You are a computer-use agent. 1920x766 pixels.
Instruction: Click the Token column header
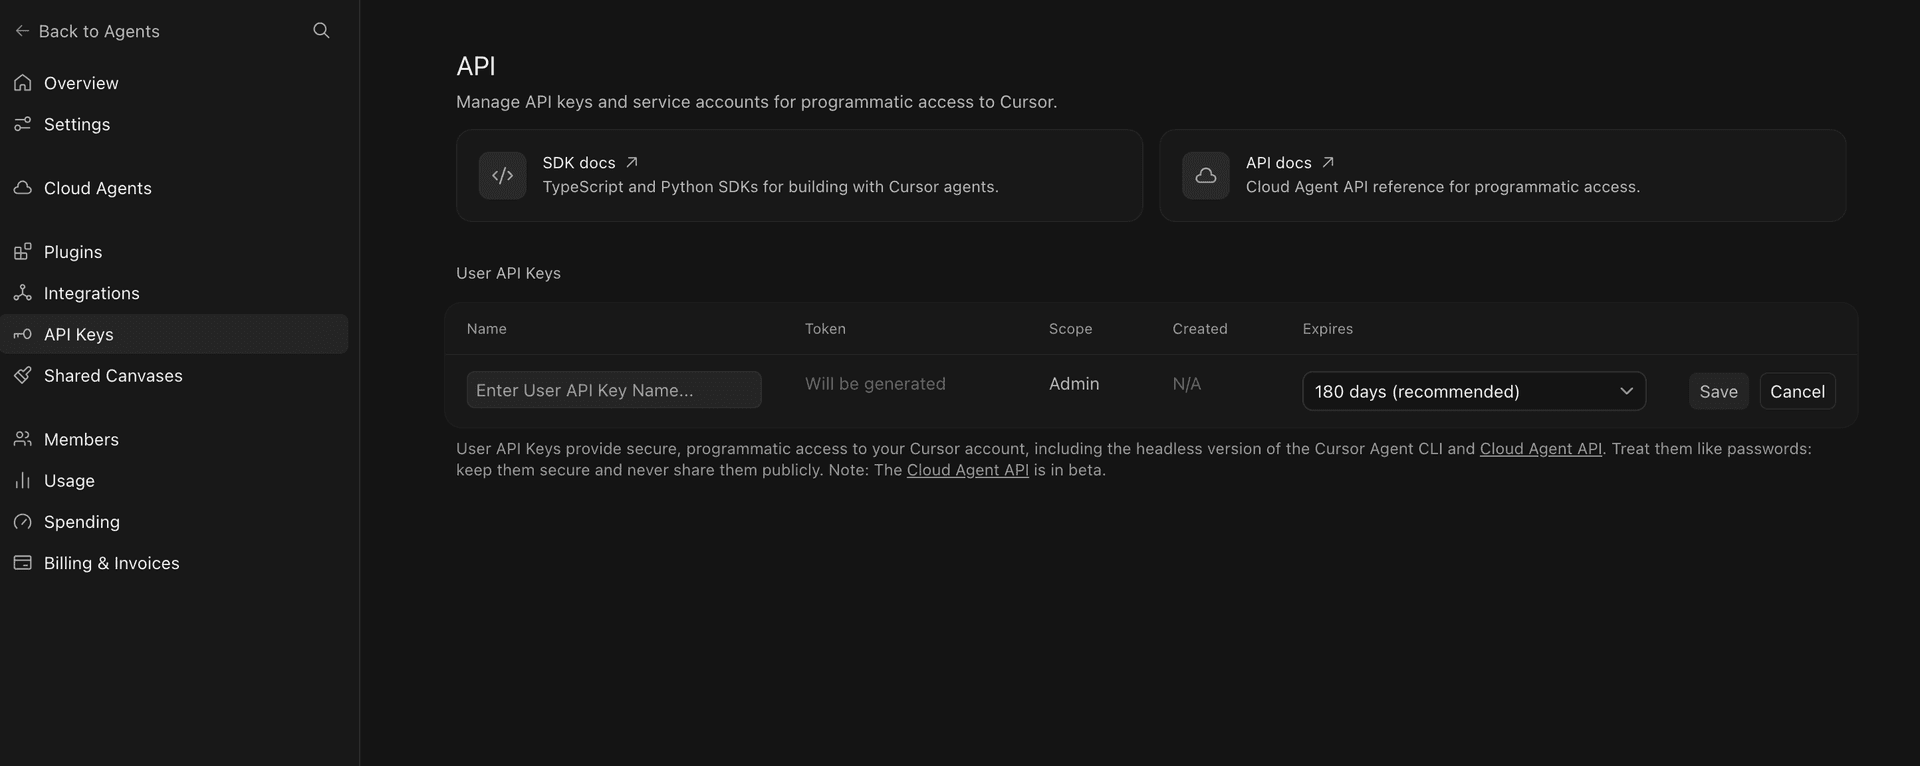(x=825, y=329)
